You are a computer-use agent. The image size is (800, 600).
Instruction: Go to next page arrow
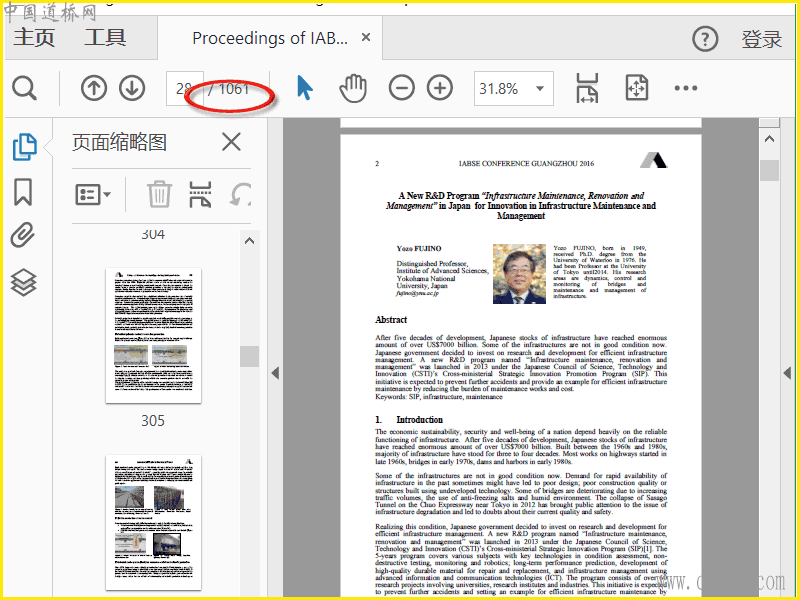pyautogui.click(x=132, y=88)
